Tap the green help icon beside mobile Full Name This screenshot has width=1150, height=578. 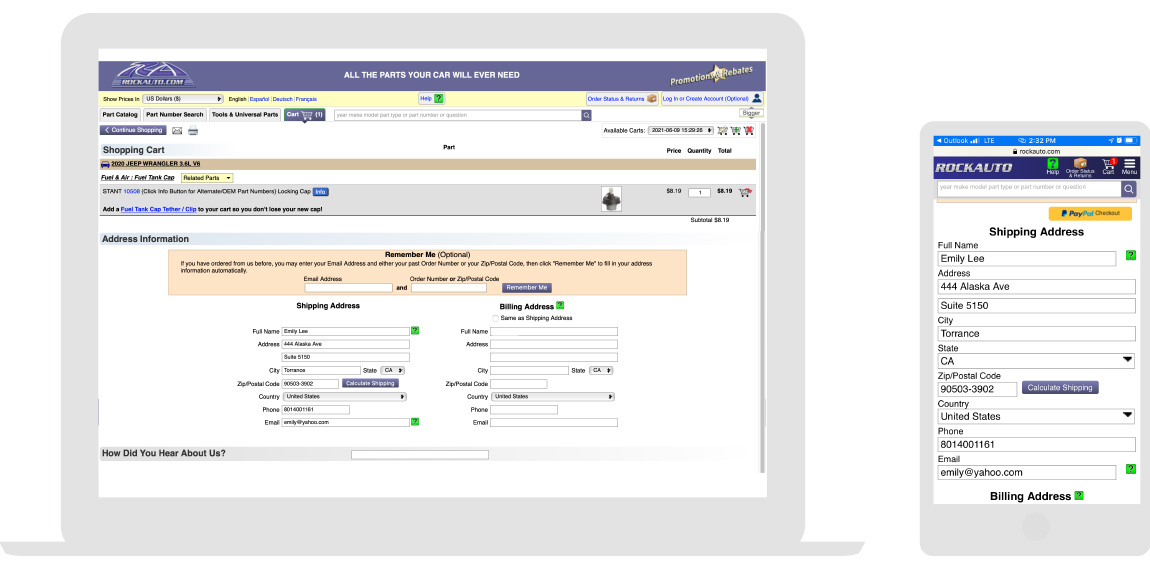pyautogui.click(x=1130, y=255)
